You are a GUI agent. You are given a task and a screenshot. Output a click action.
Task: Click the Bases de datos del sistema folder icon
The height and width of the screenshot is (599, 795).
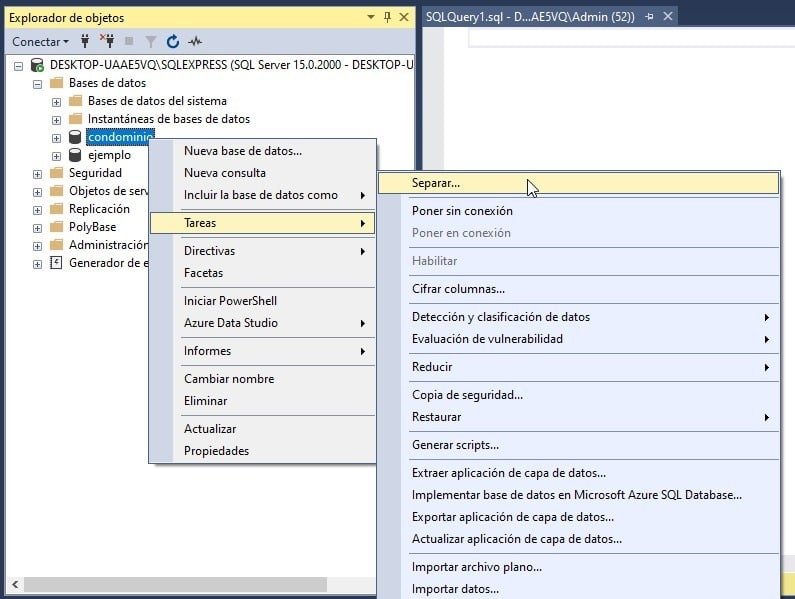pos(75,100)
